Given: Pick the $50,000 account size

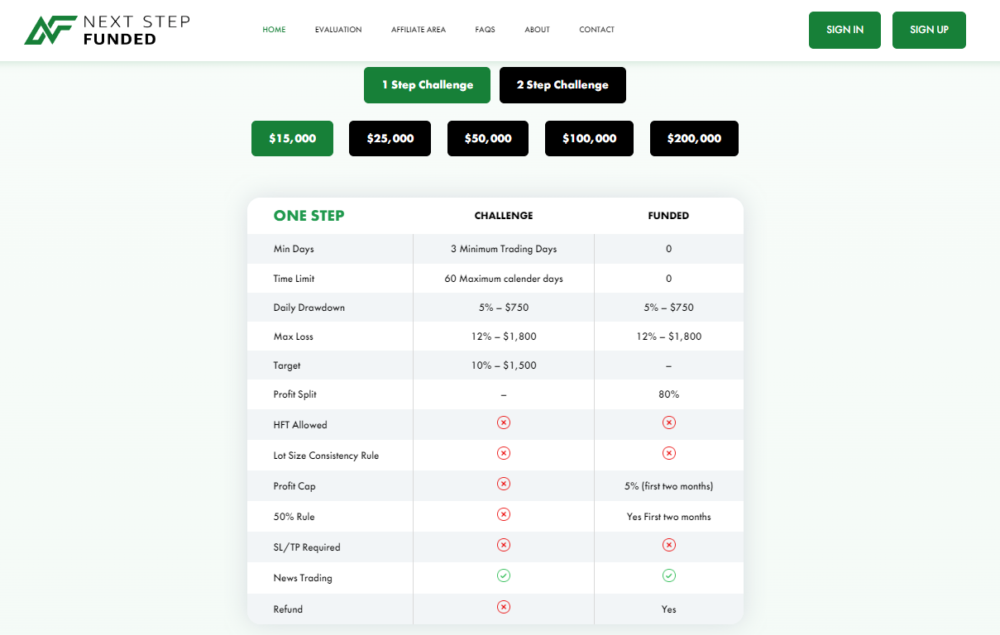Looking at the screenshot, I should click(488, 138).
